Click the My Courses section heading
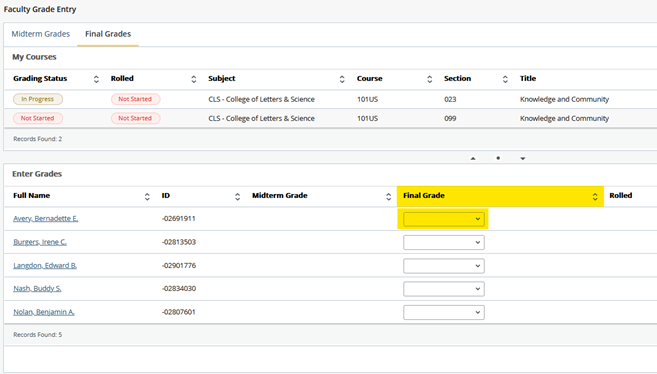 34,57
